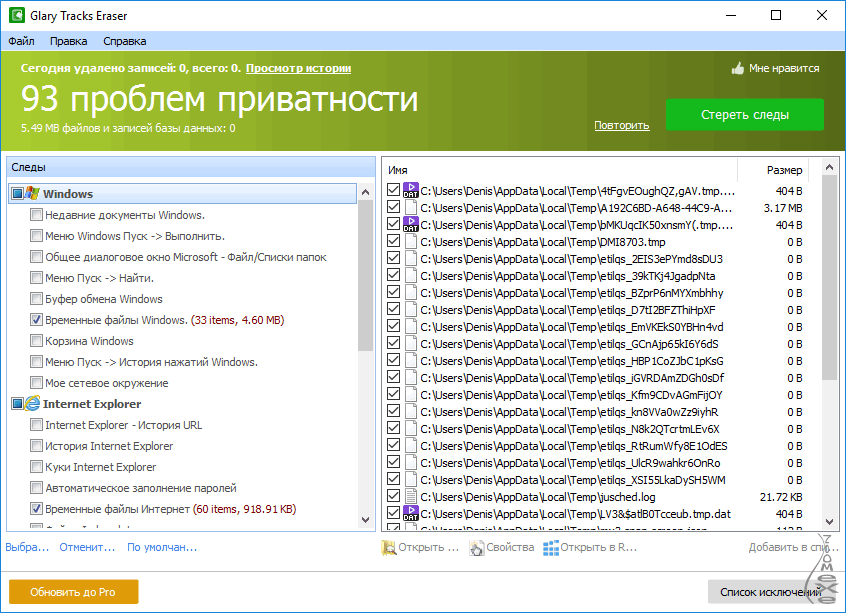Click the file icon of DMI8703.tmp
Image resolution: width=846 pixels, height=613 pixels.
click(411, 241)
